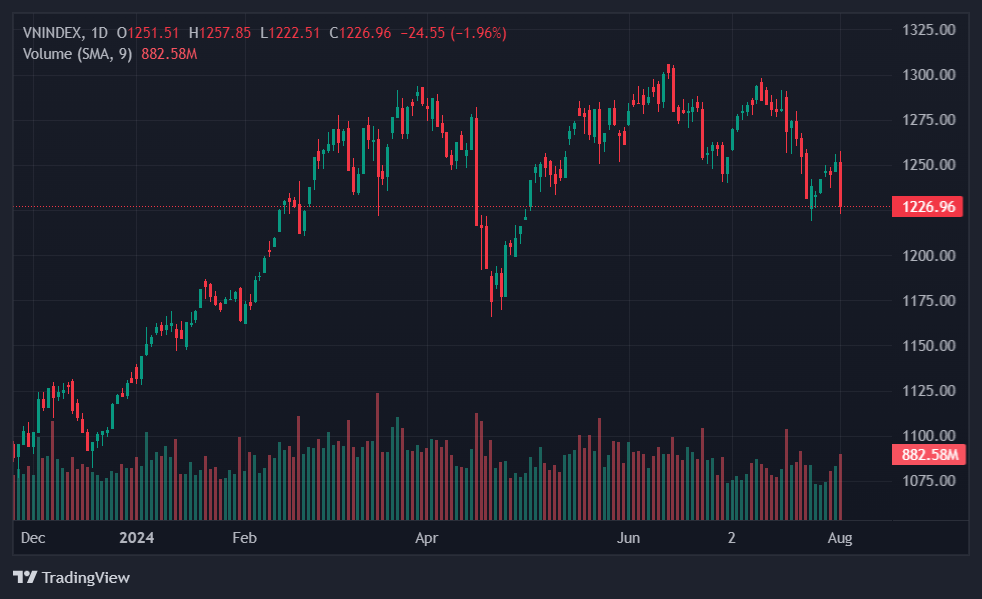Select the Jun time axis marker
Image resolution: width=982 pixels, height=599 pixels.
pyautogui.click(x=628, y=538)
